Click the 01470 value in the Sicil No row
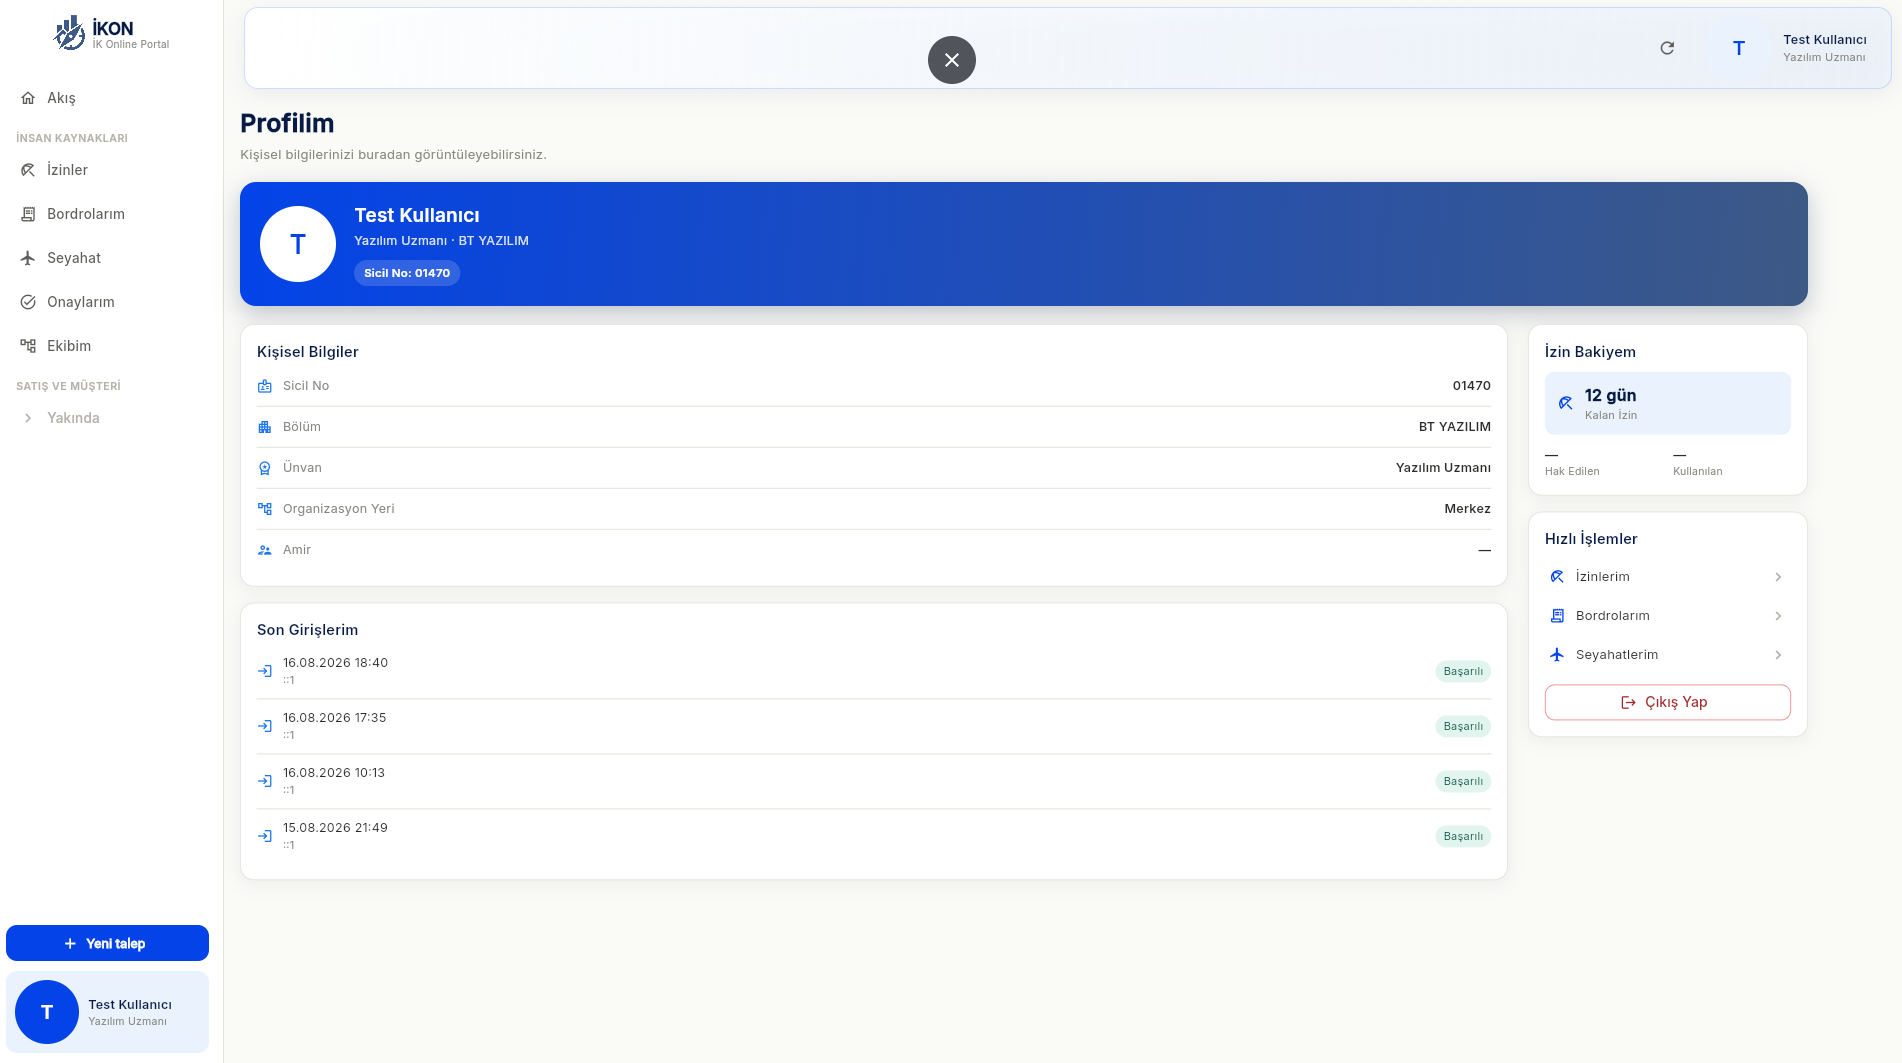Image resolution: width=1902 pixels, height=1063 pixels. (1472, 386)
